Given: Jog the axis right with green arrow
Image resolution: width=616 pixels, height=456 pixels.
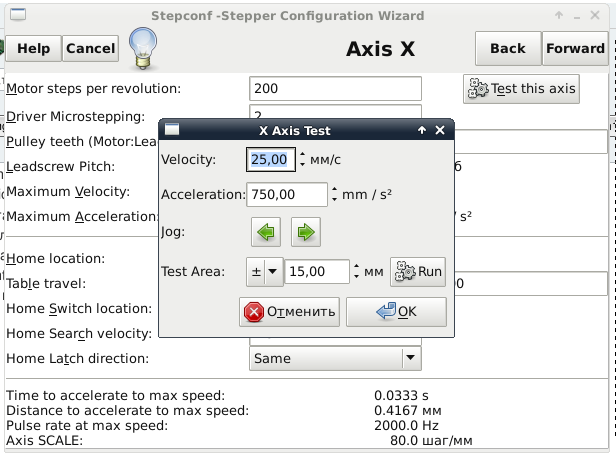Looking at the screenshot, I should click(306, 233).
